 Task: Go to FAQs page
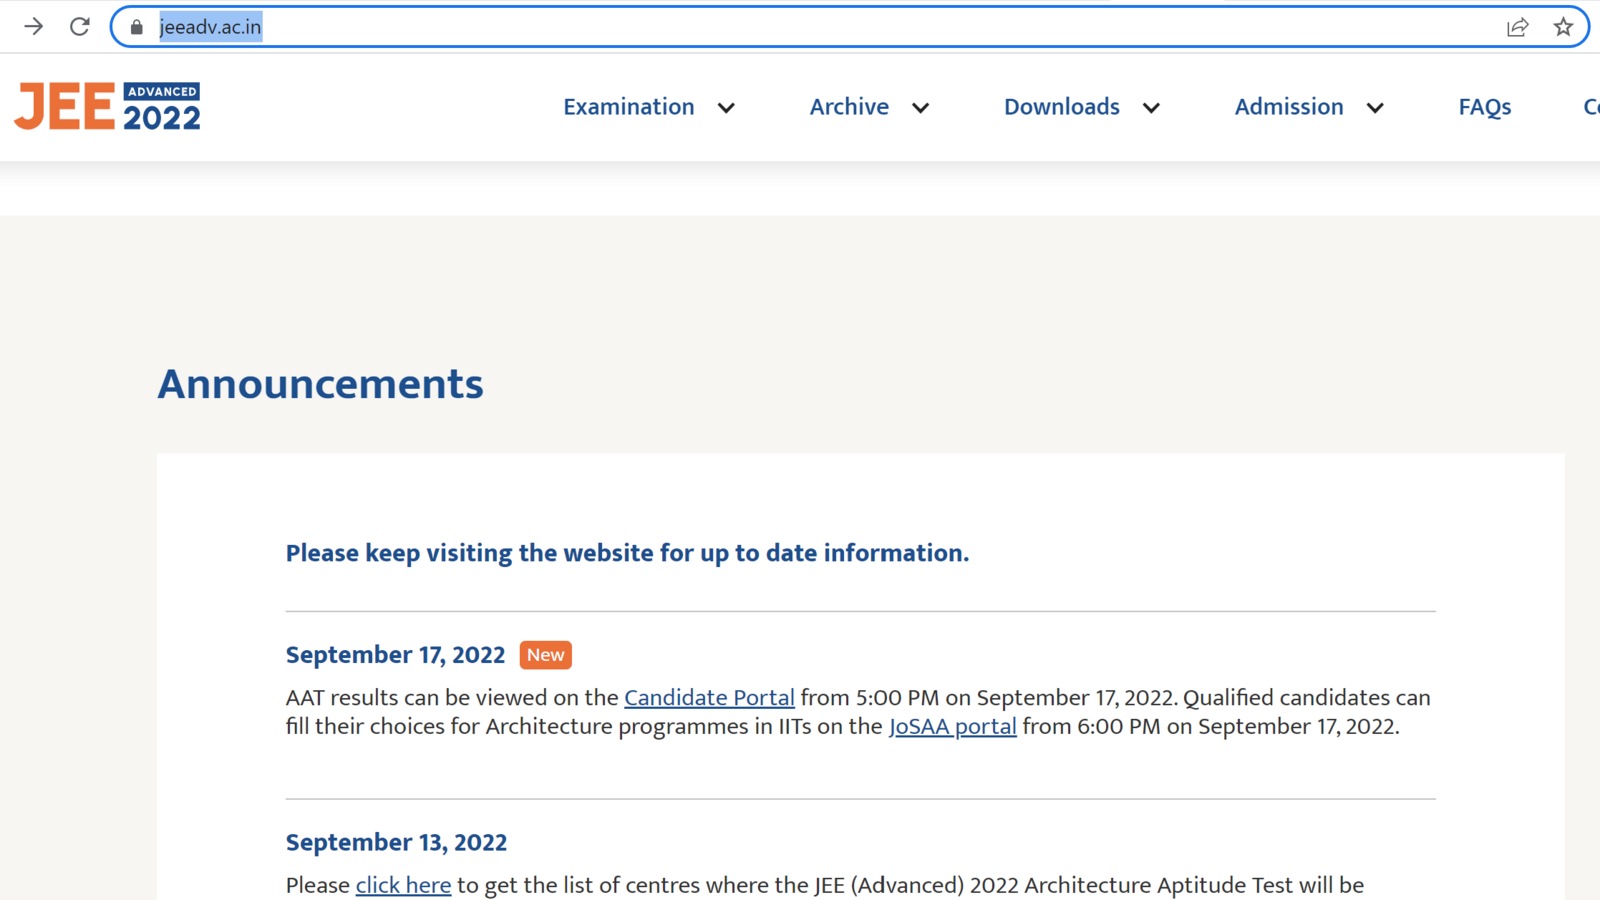[x=1485, y=107]
